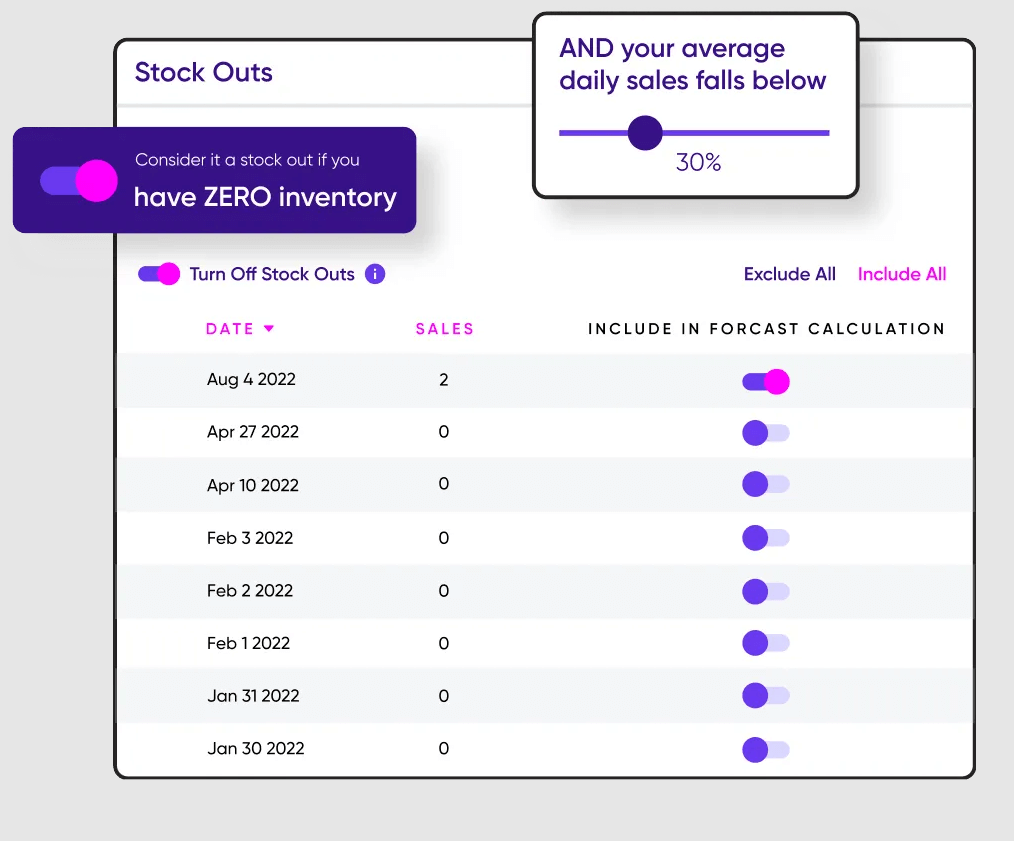The height and width of the screenshot is (841, 1014).
Task: Click the Include in Forcast Calculation header
Action: pyautogui.click(x=766, y=329)
